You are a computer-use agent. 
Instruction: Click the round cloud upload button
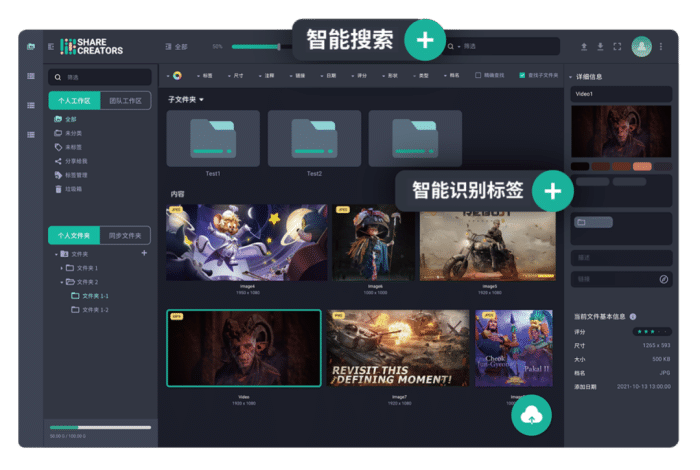click(x=531, y=415)
